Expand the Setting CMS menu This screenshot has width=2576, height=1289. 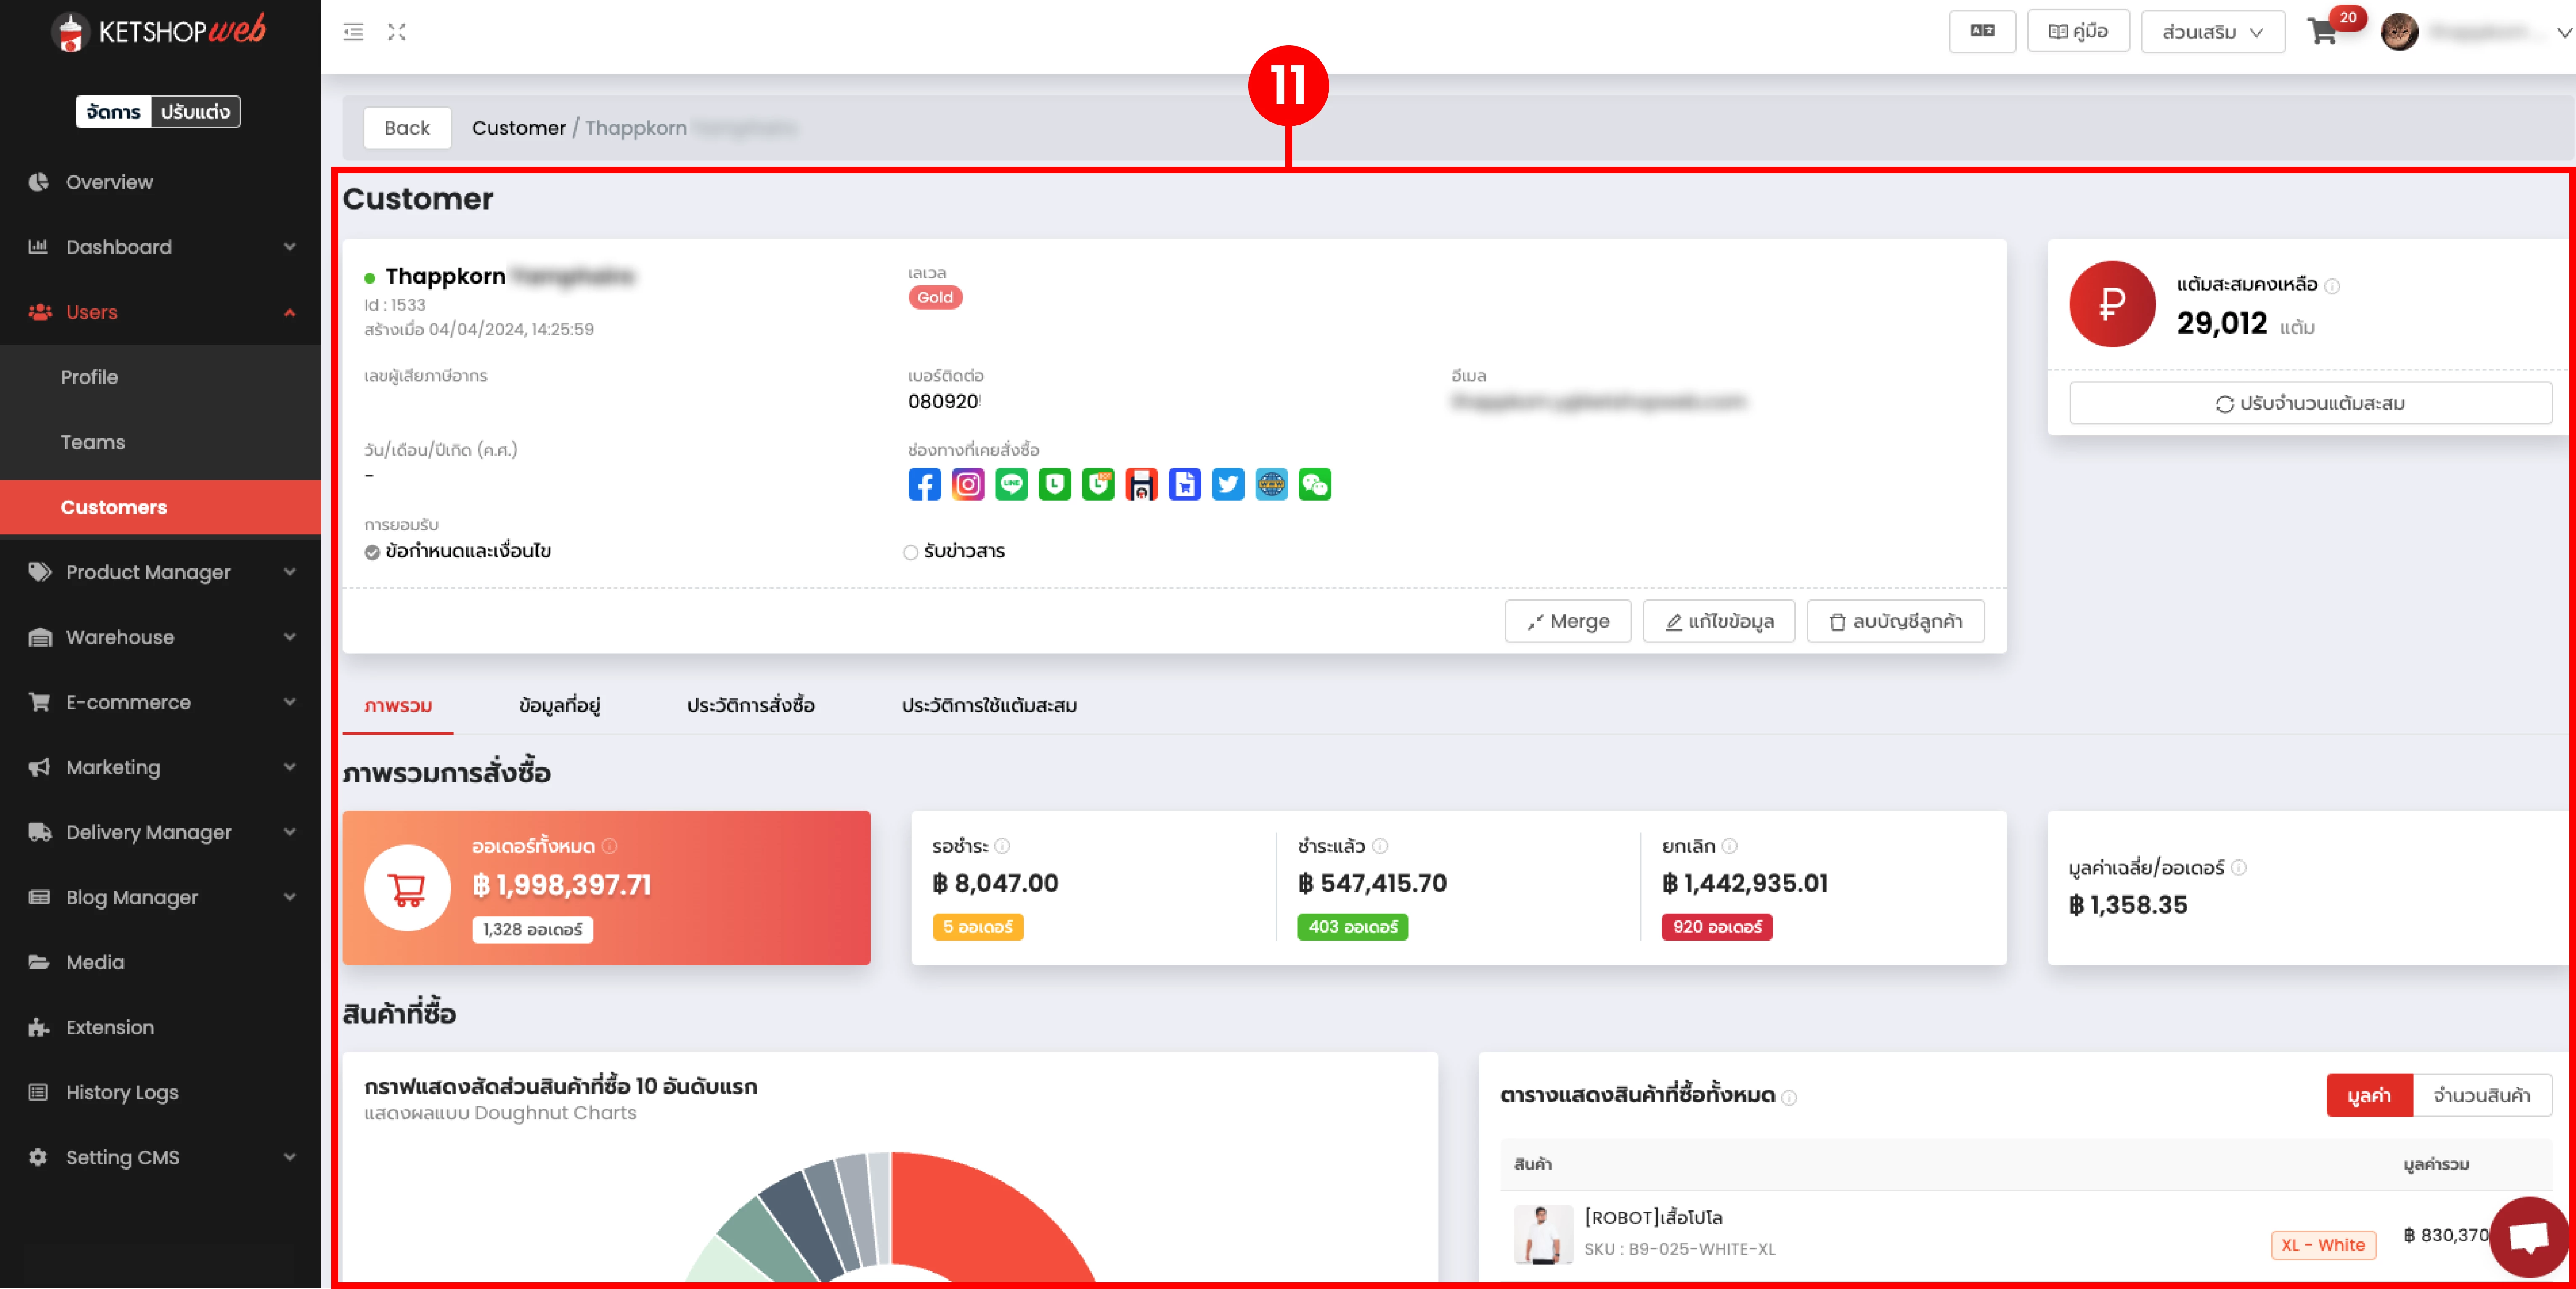click(x=160, y=1157)
